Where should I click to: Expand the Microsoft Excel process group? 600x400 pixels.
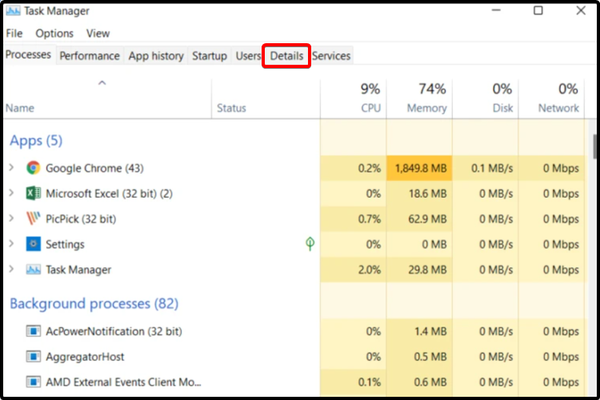pos(11,193)
